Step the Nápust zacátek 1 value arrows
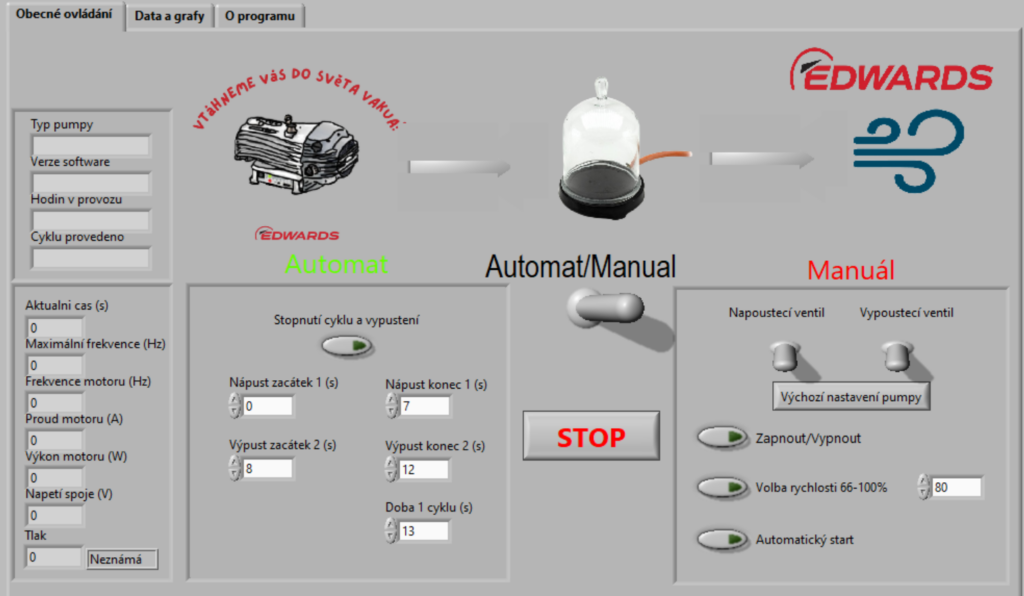1024x596 pixels. point(235,406)
